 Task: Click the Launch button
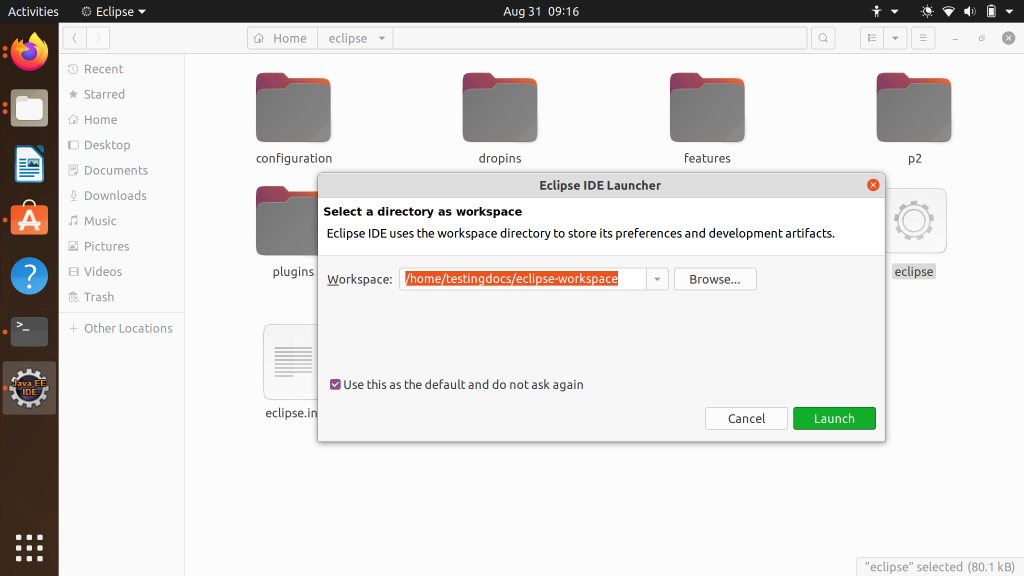pyautogui.click(x=834, y=419)
